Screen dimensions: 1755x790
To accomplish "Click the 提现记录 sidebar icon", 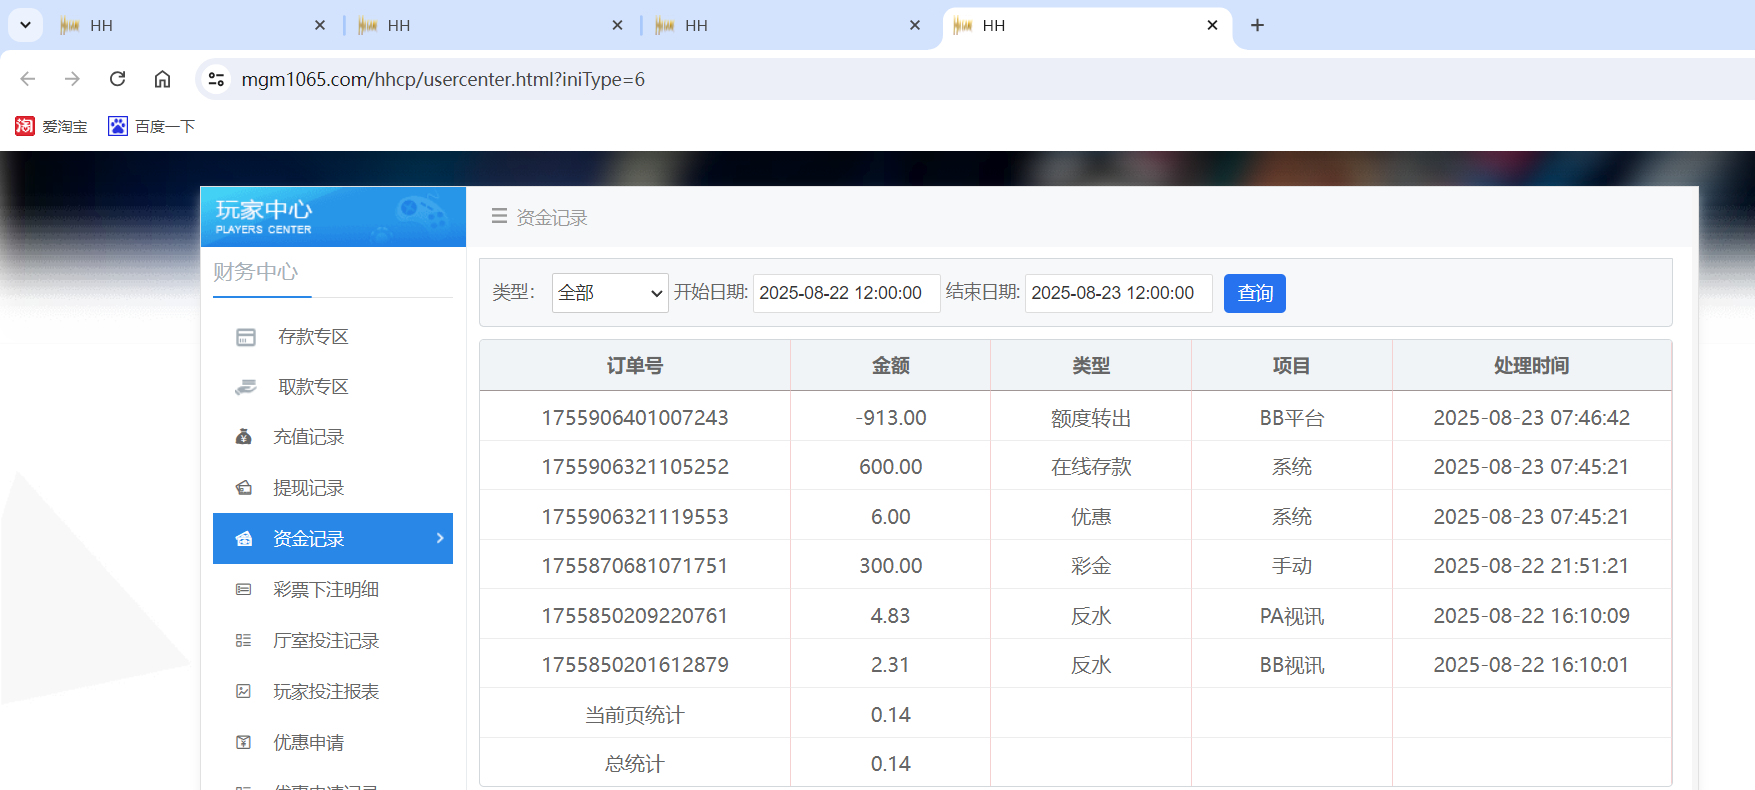I will click(243, 488).
